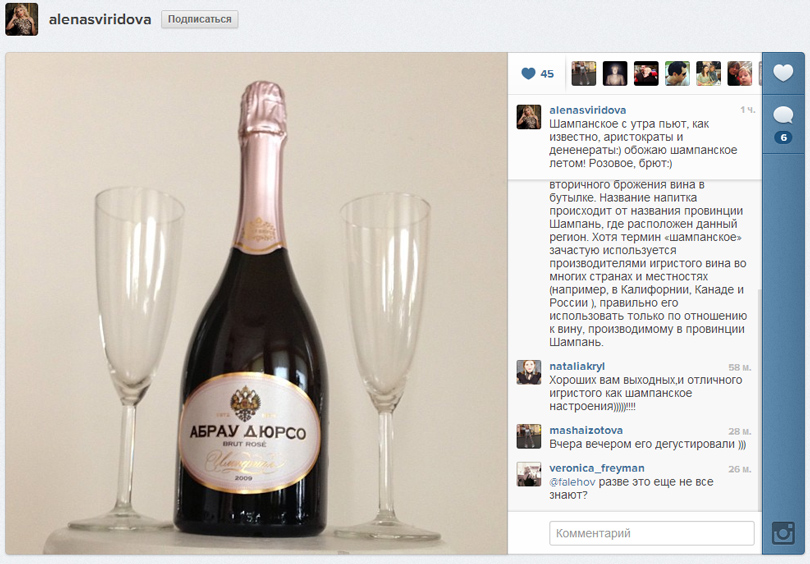Click the comment count badge showing 6

pyautogui.click(x=783, y=137)
